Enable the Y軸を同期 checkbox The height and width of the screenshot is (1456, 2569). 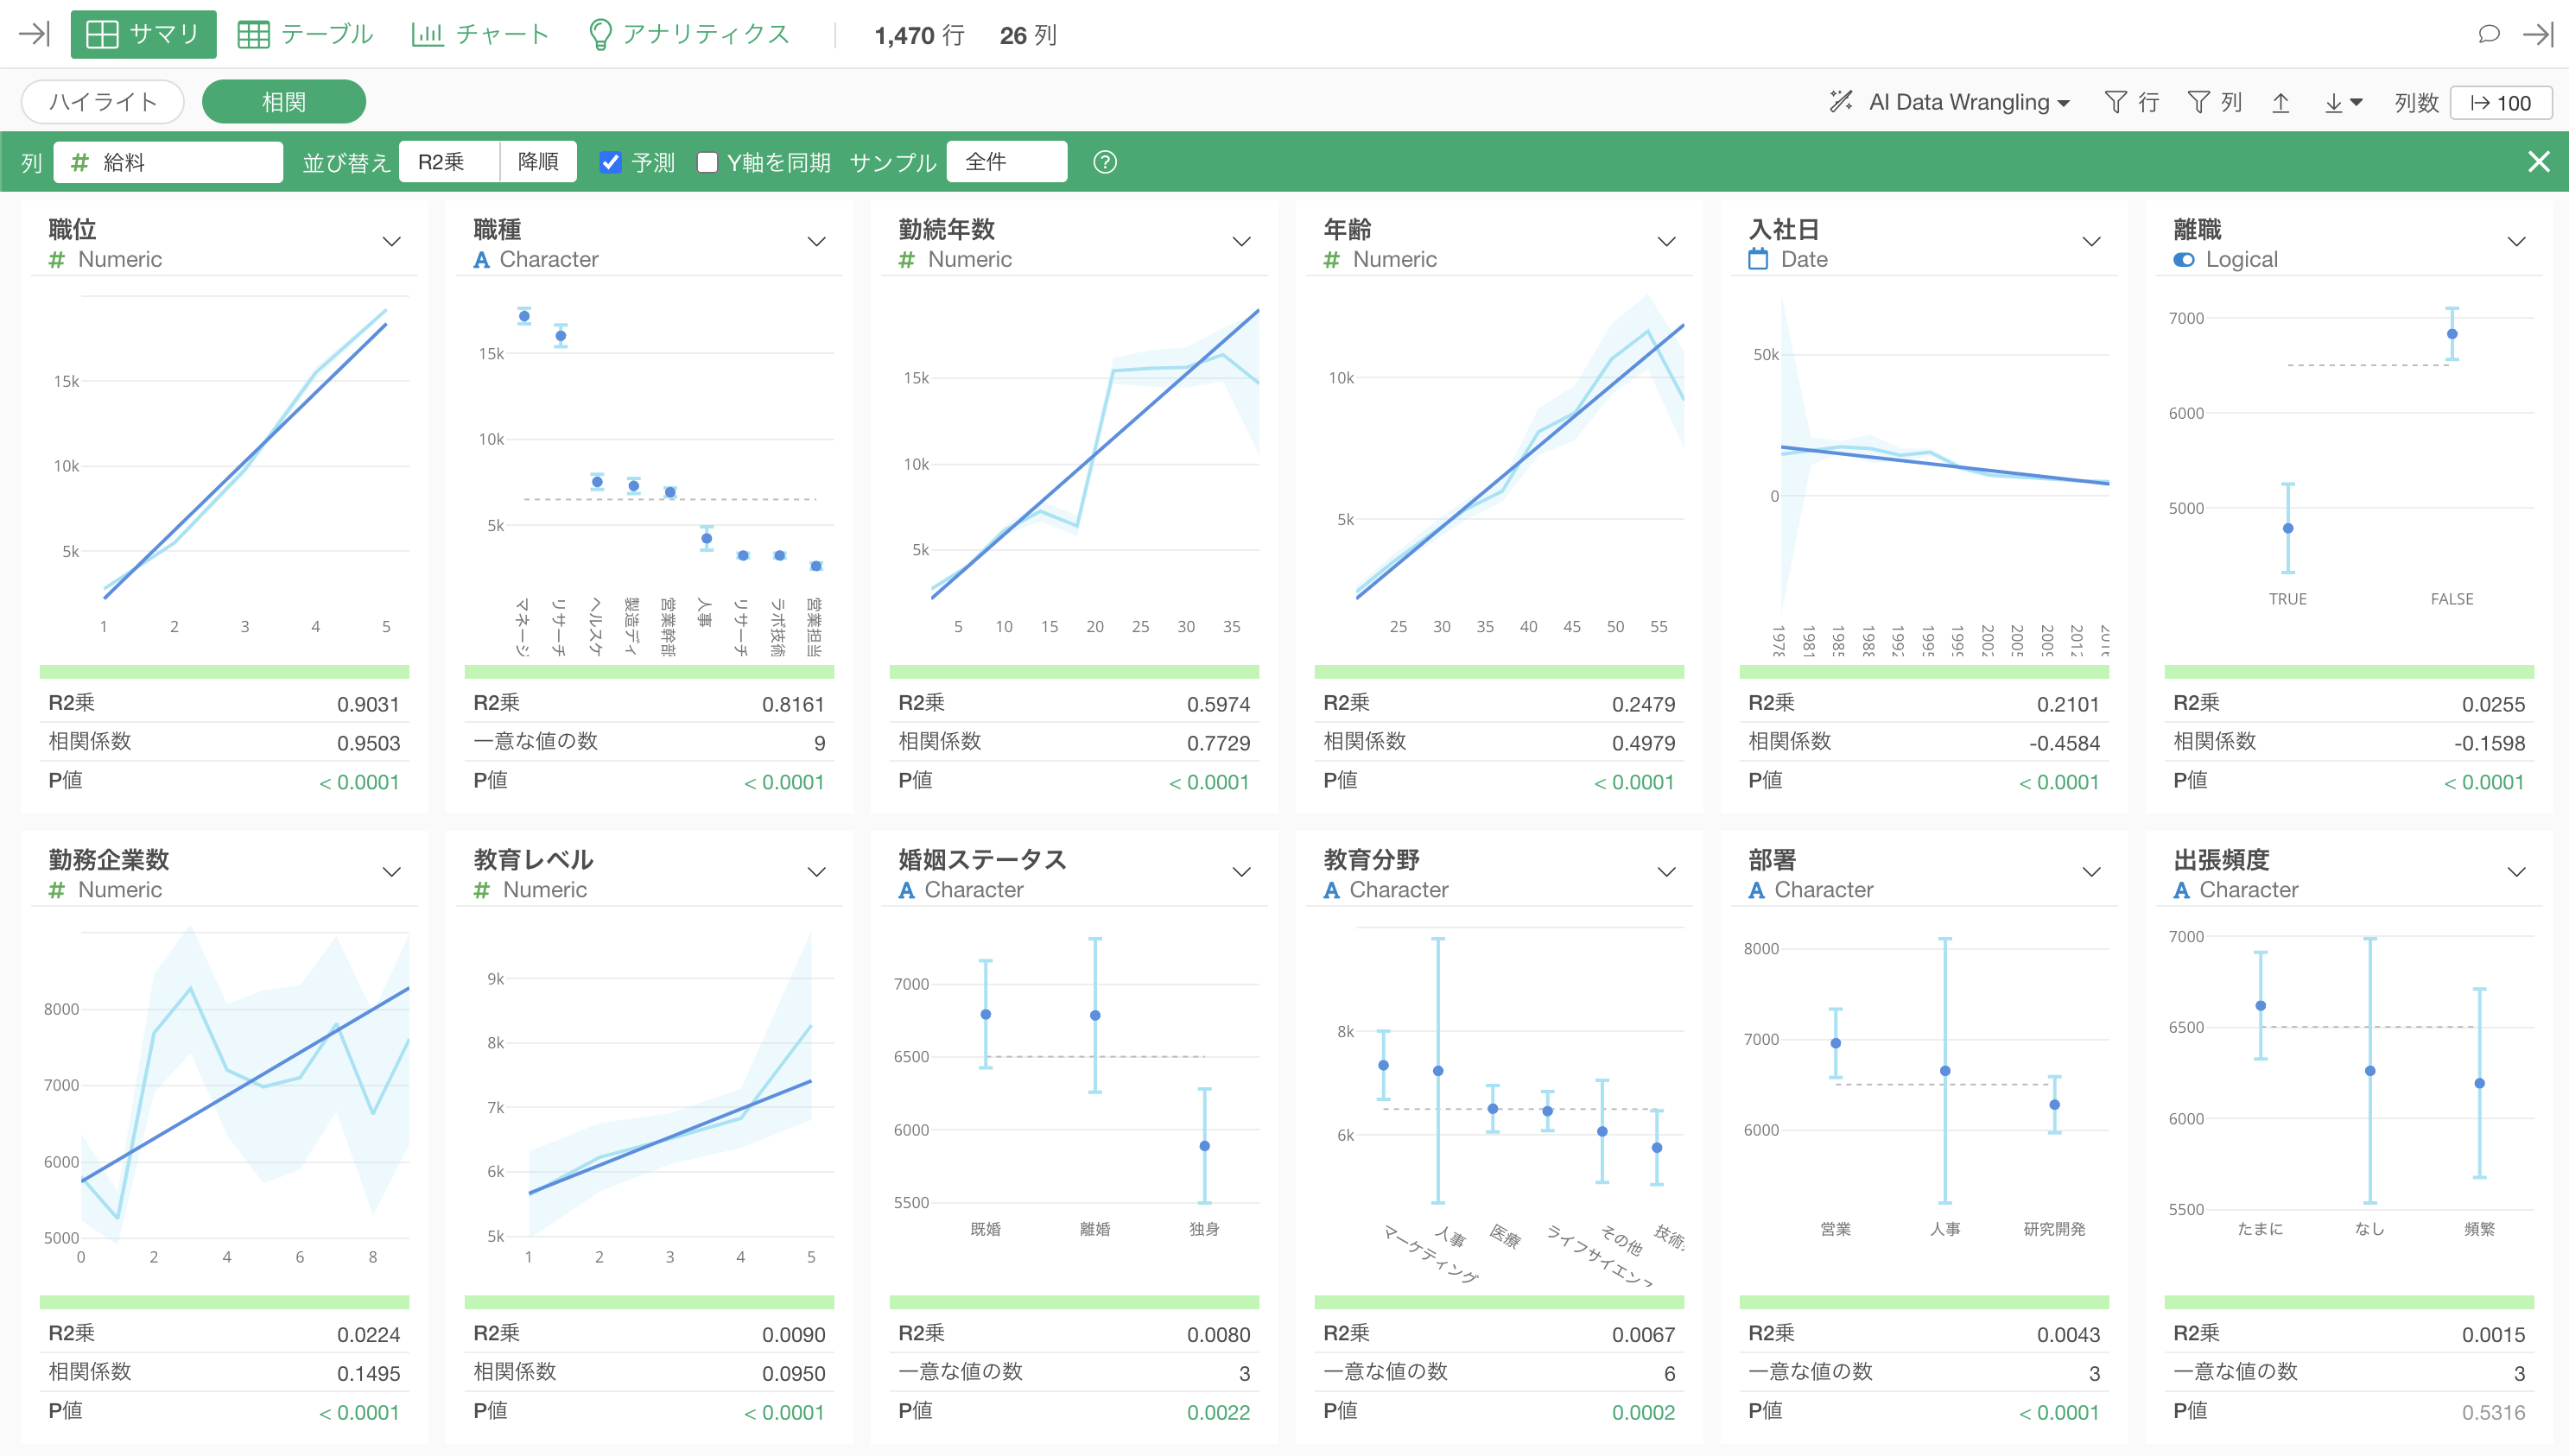point(707,162)
